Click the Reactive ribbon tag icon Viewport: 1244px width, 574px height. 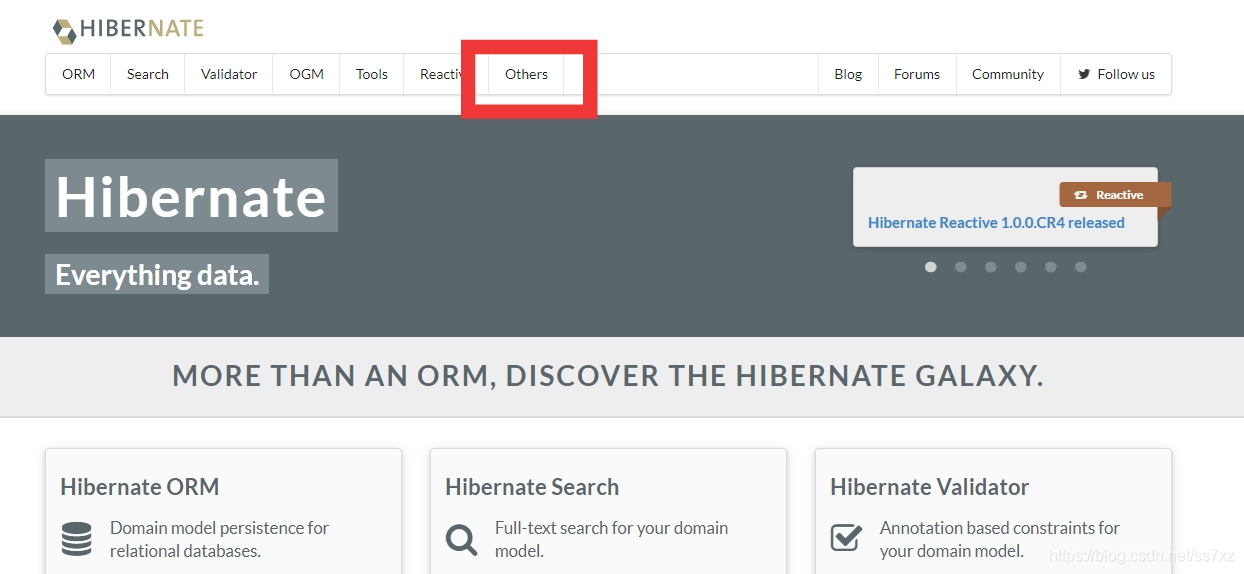point(1080,195)
